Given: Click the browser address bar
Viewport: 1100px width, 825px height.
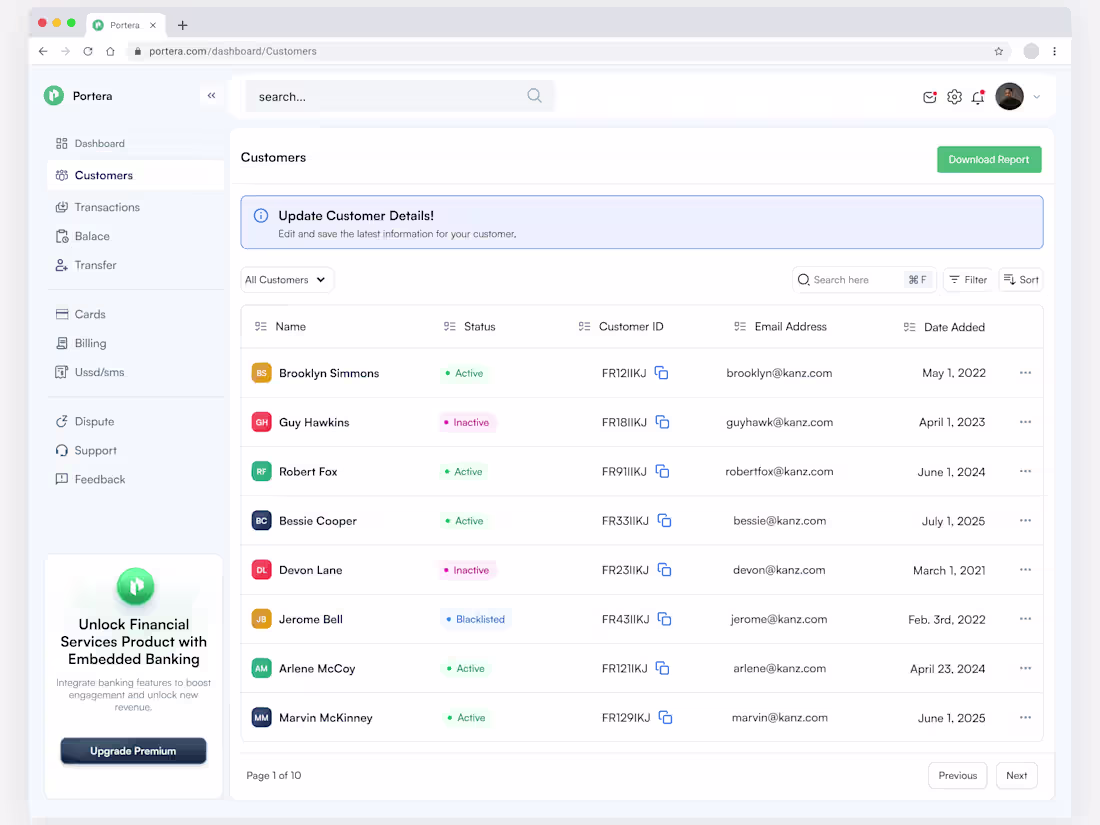Looking at the screenshot, I should tap(568, 51).
